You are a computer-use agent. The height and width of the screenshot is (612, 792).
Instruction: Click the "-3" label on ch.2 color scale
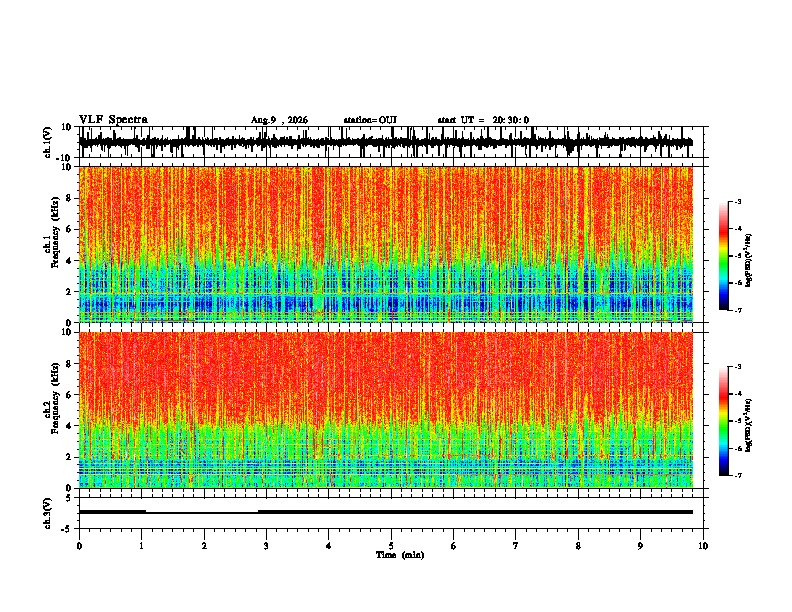(x=737, y=367)
